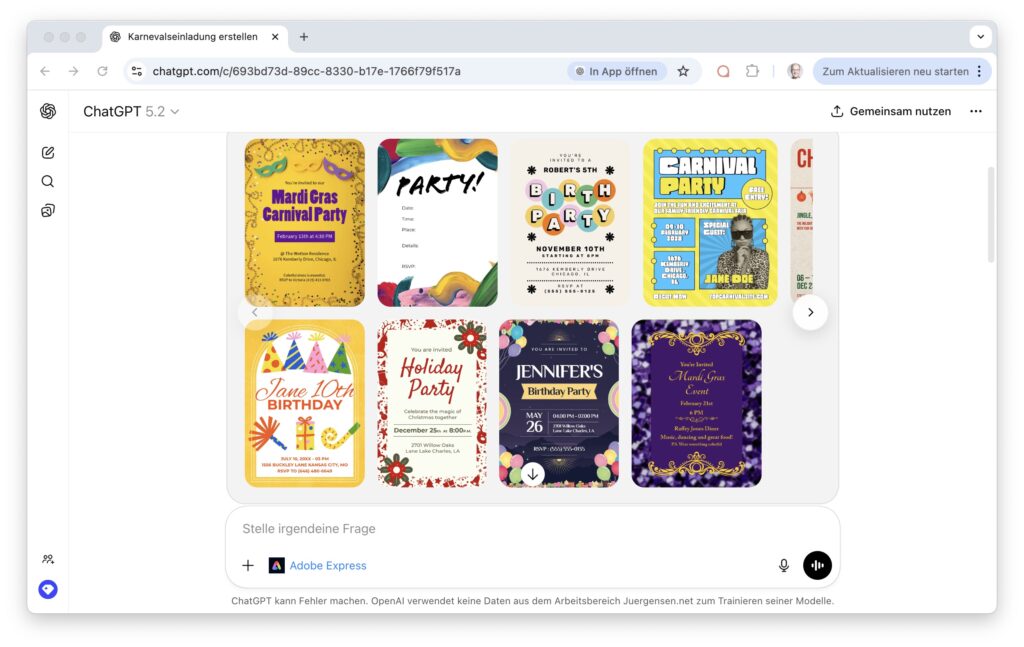Viewport: 1024px width, 647px height.
Task: Click the Adobe Express link in the composer
Action: pos(327,566)
